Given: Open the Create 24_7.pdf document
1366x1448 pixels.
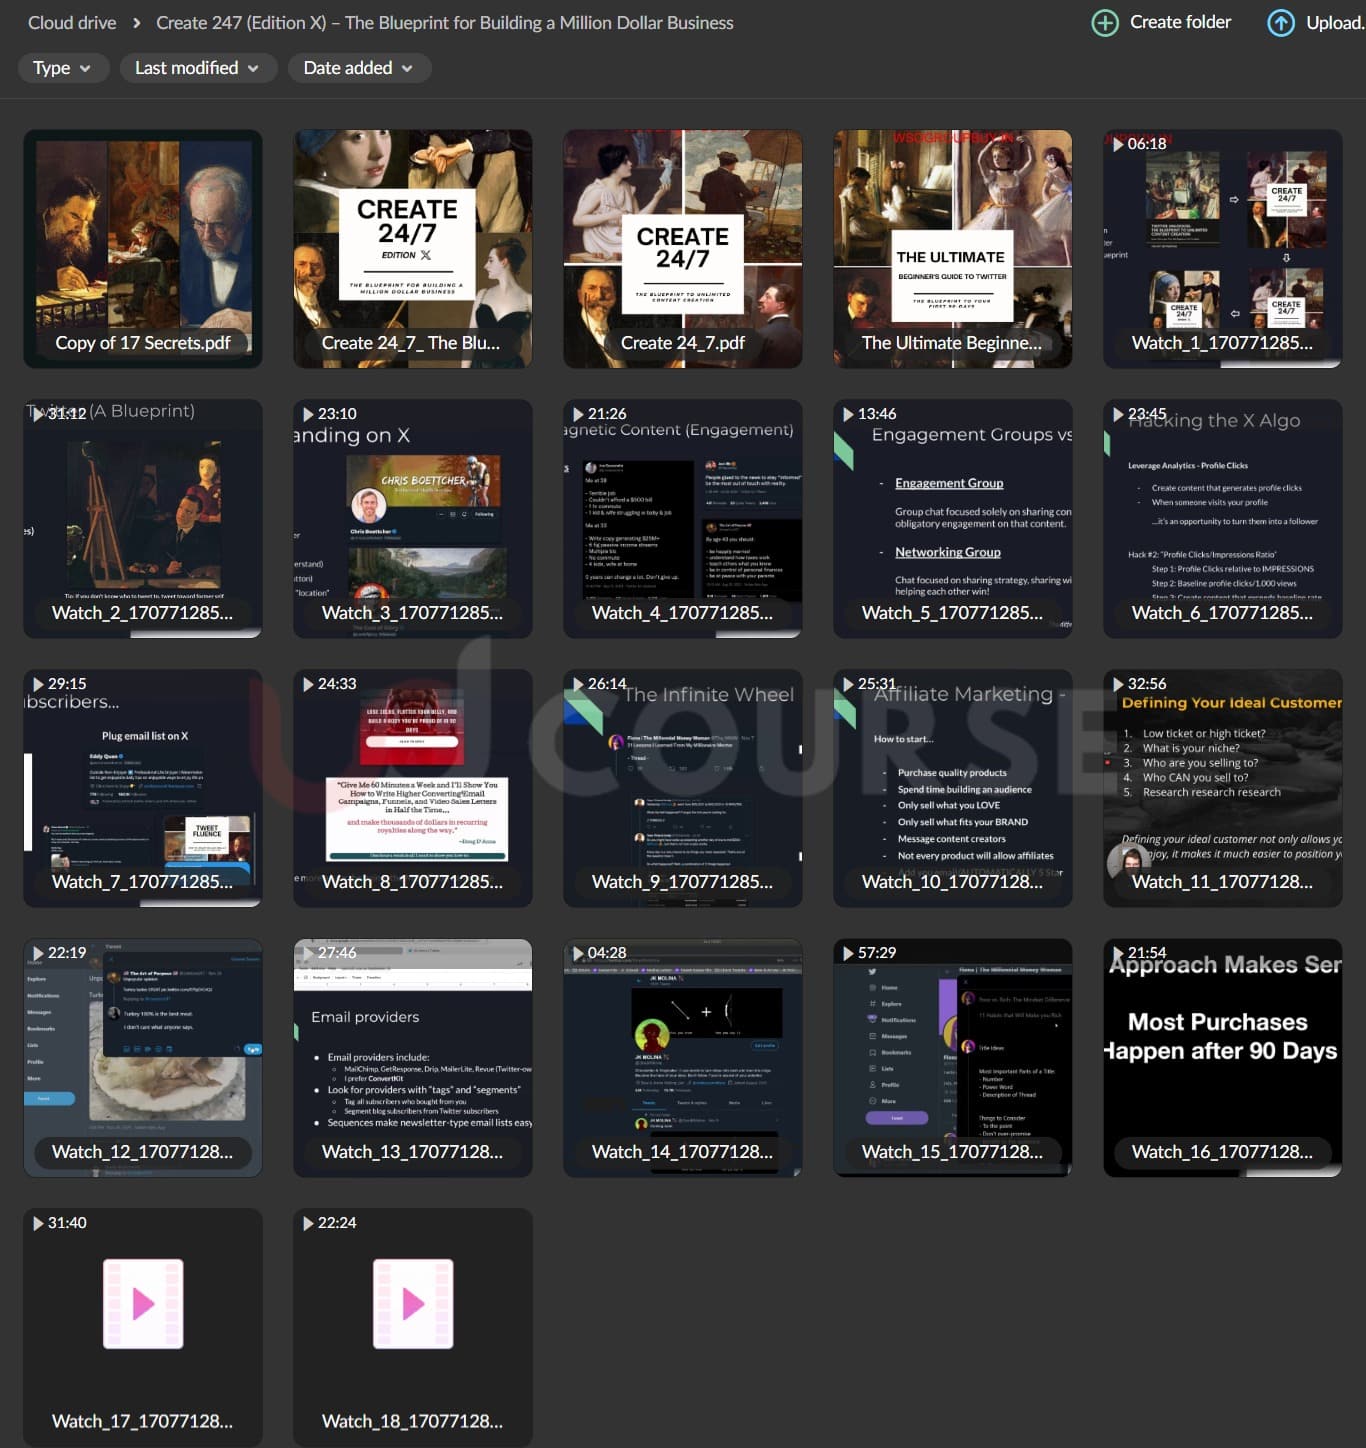Looking at the screenshot, I should tap(682, 248).
